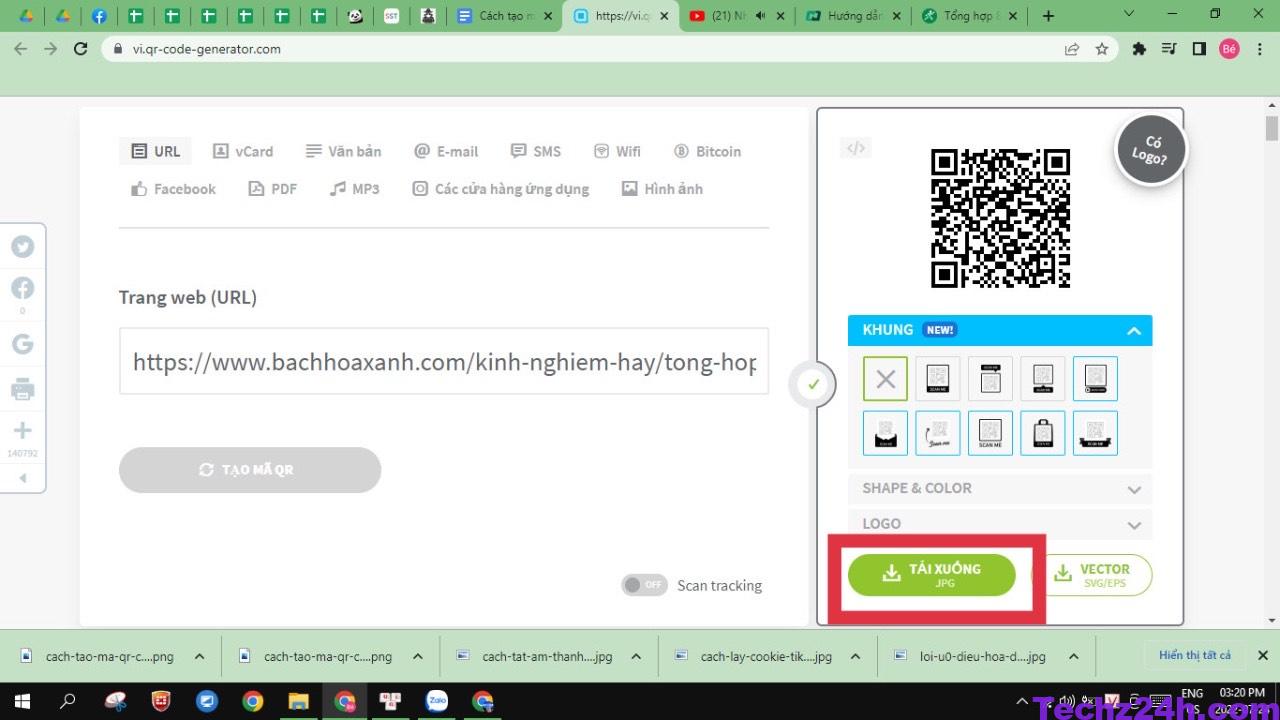Select the vCard QR type tab
1280x720 pixels.
point(243,151)
